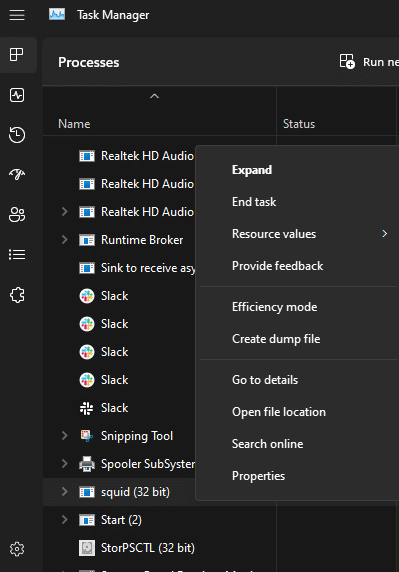The height and width of the screenshot is (572, 399).
Task: Open the Startup apps sidebar icon
Action: click(17, 174)
